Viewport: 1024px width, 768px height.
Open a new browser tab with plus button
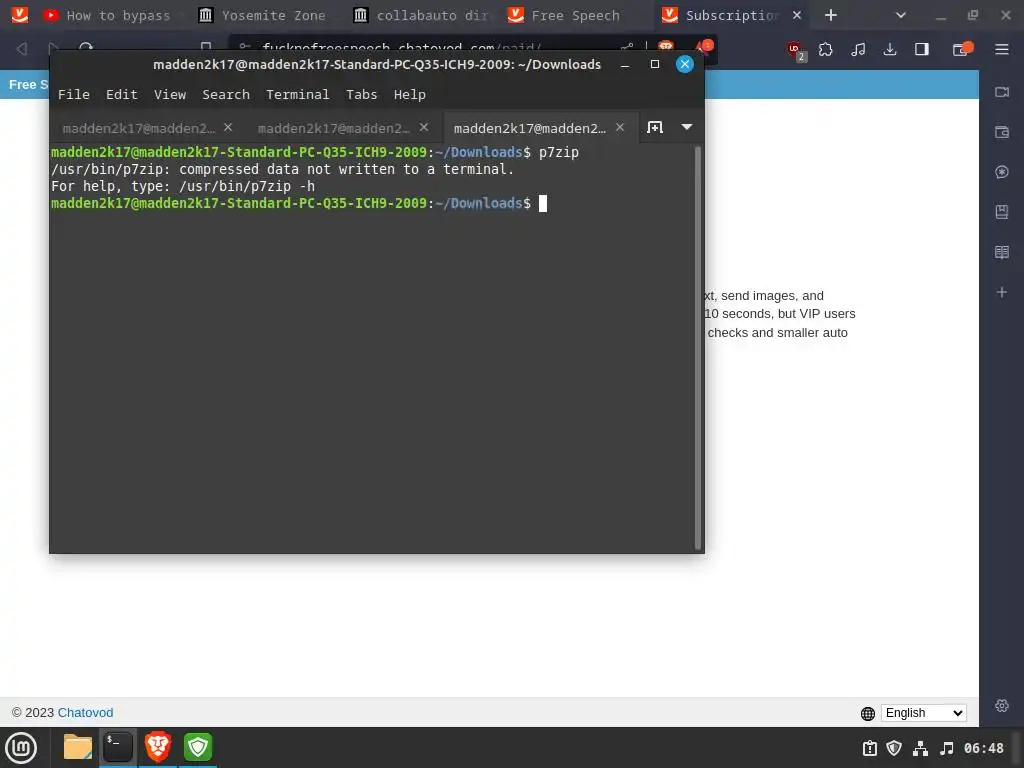pyautogui.click(x=830, y=15)
